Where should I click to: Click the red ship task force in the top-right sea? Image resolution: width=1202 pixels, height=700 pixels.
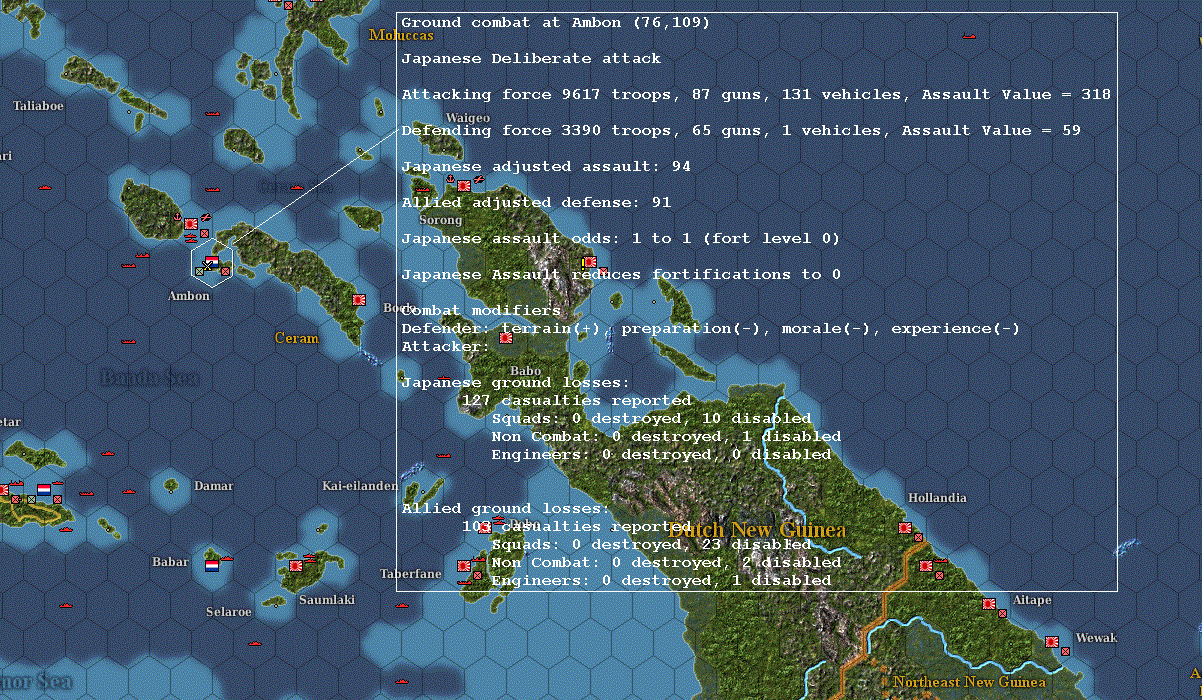coord(968,36)
